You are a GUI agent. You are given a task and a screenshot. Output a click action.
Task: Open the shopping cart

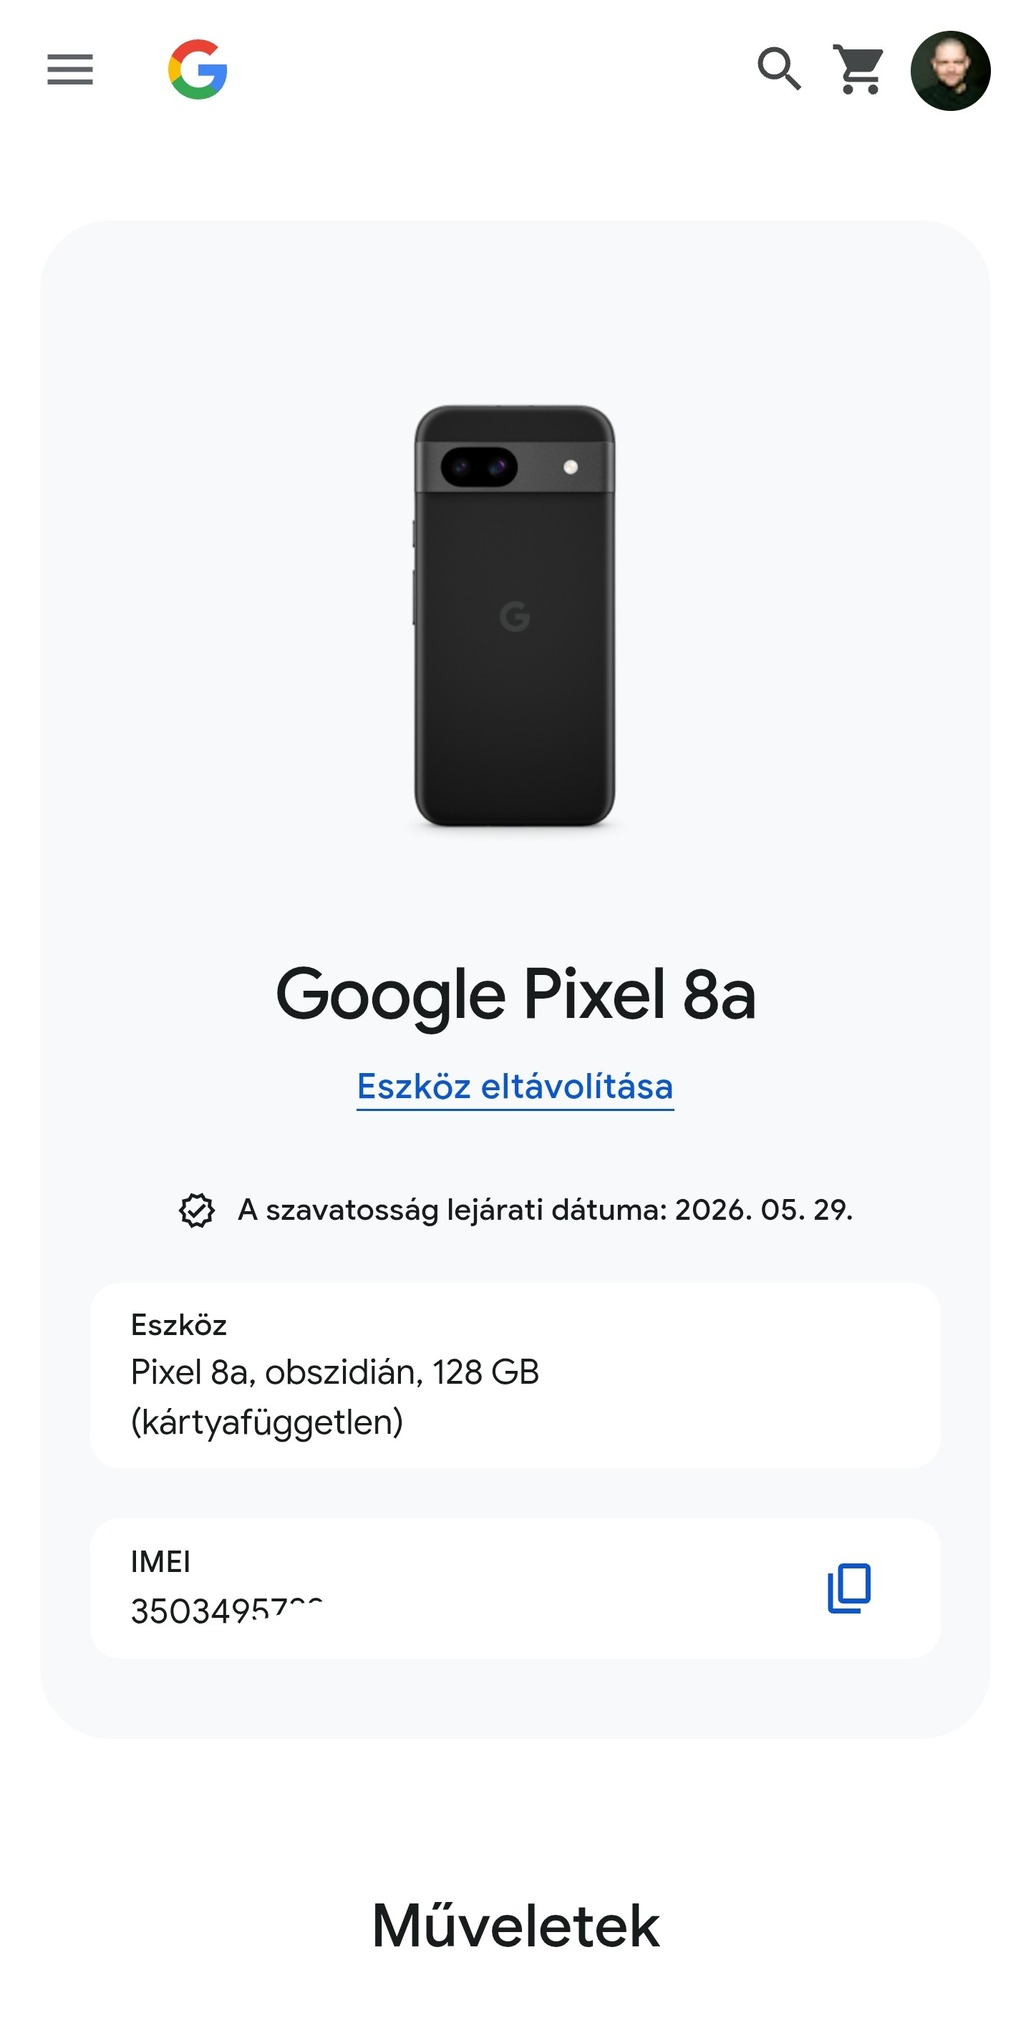tap(859, 70)
